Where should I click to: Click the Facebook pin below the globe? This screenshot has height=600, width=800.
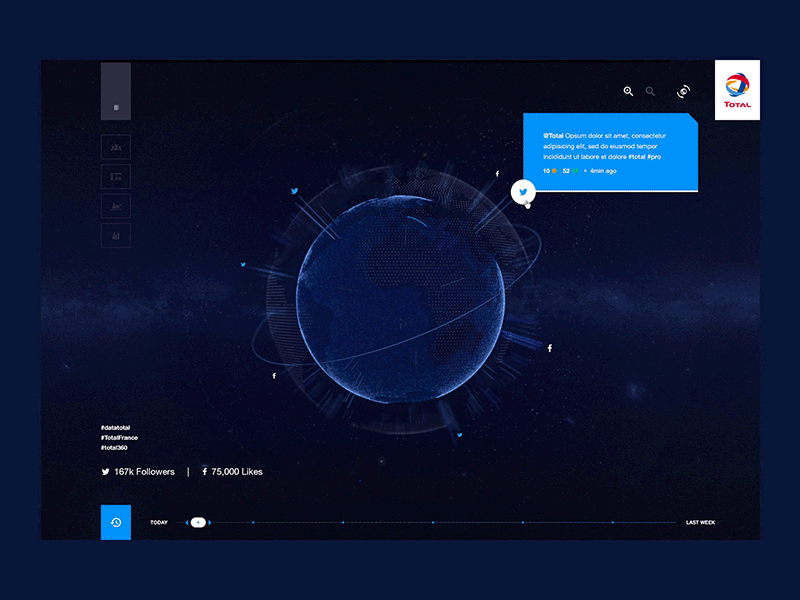[x=274, y=377]
